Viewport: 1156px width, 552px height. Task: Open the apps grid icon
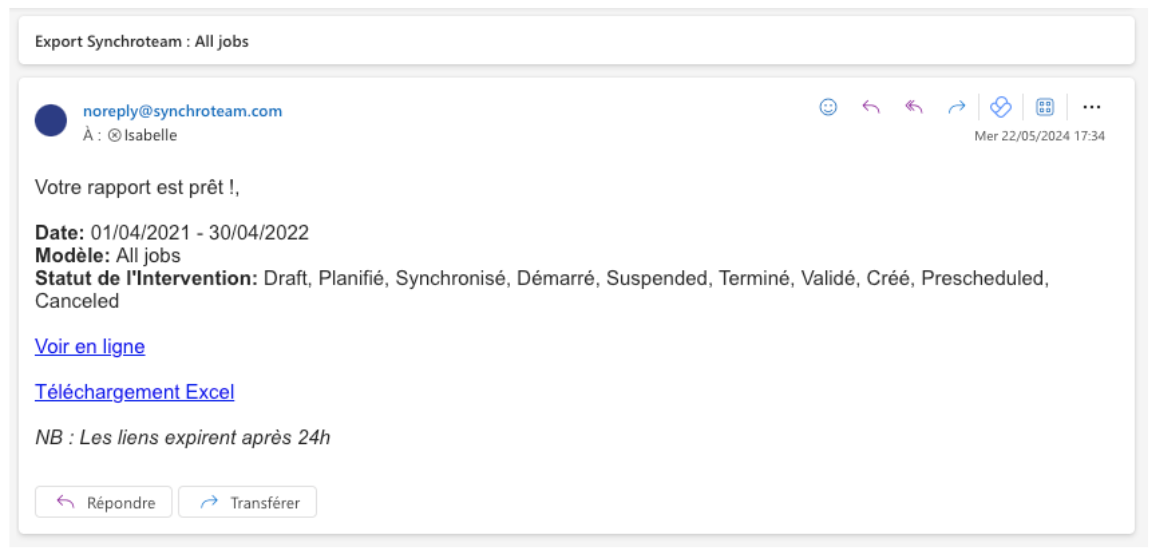click(x=1045, y=108)
